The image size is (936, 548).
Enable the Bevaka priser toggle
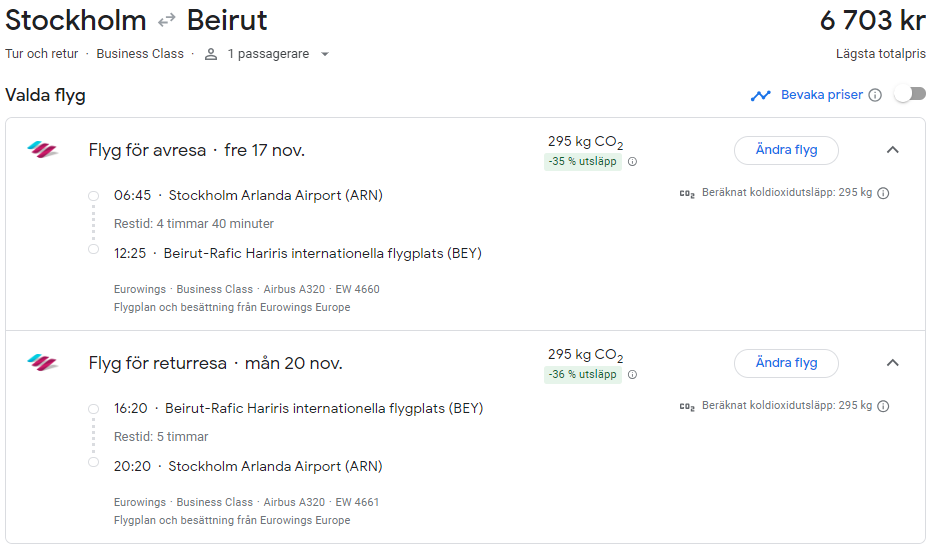909,94
